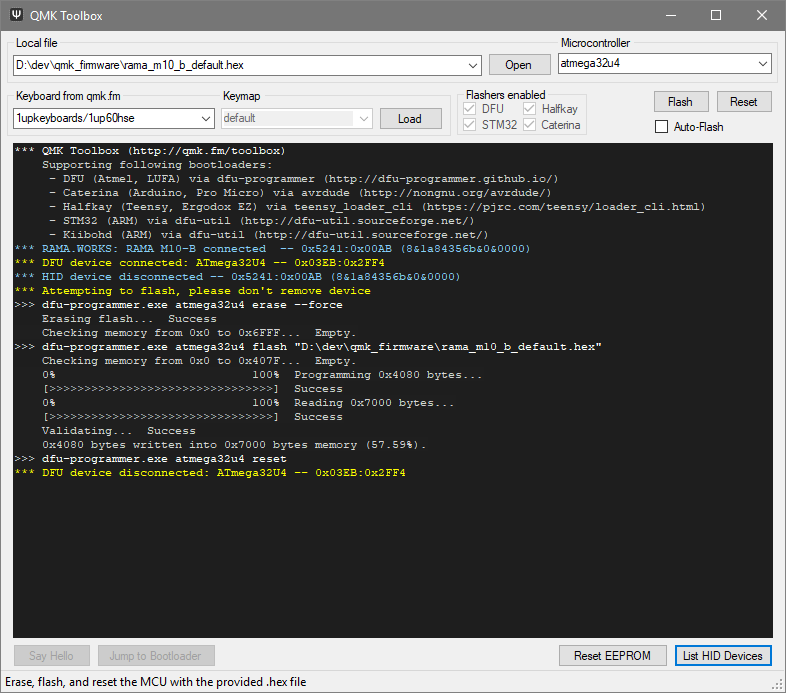Close the QMK Toolbox window
Image resolution: width=786 pixels, height=693 pixels.
(761, 16)
